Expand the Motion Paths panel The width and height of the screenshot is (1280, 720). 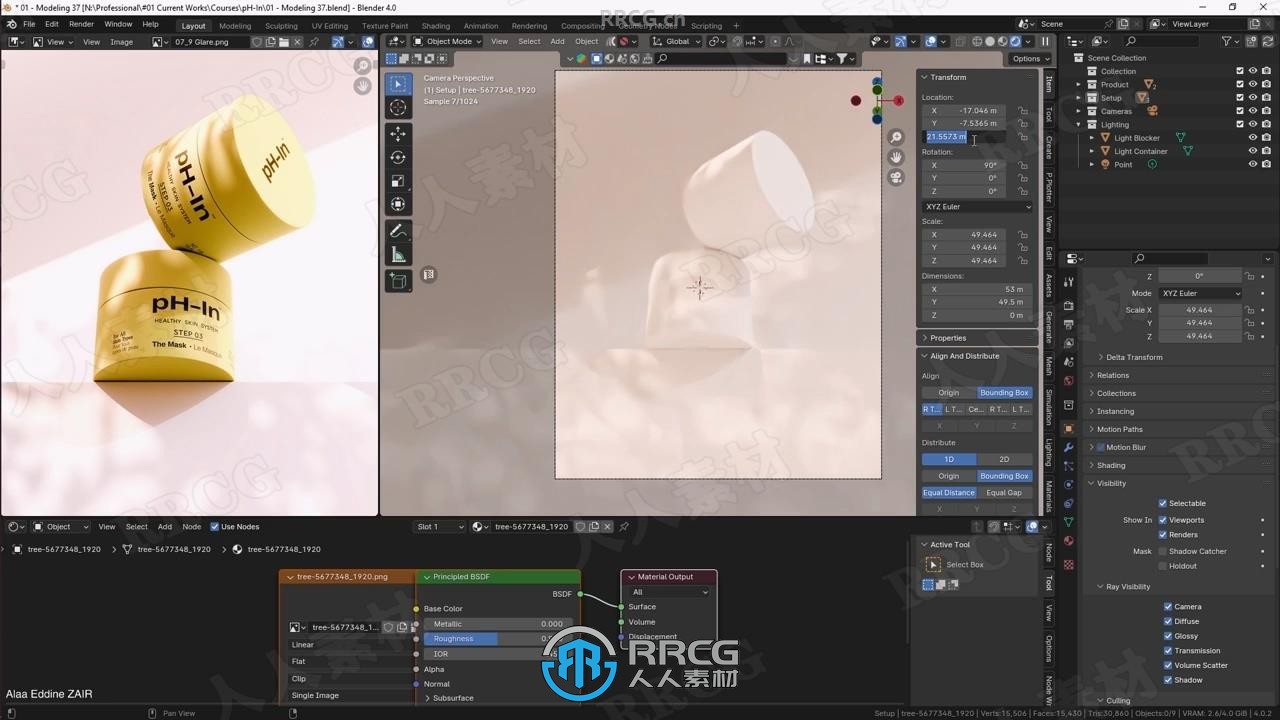pos(1119,429)
